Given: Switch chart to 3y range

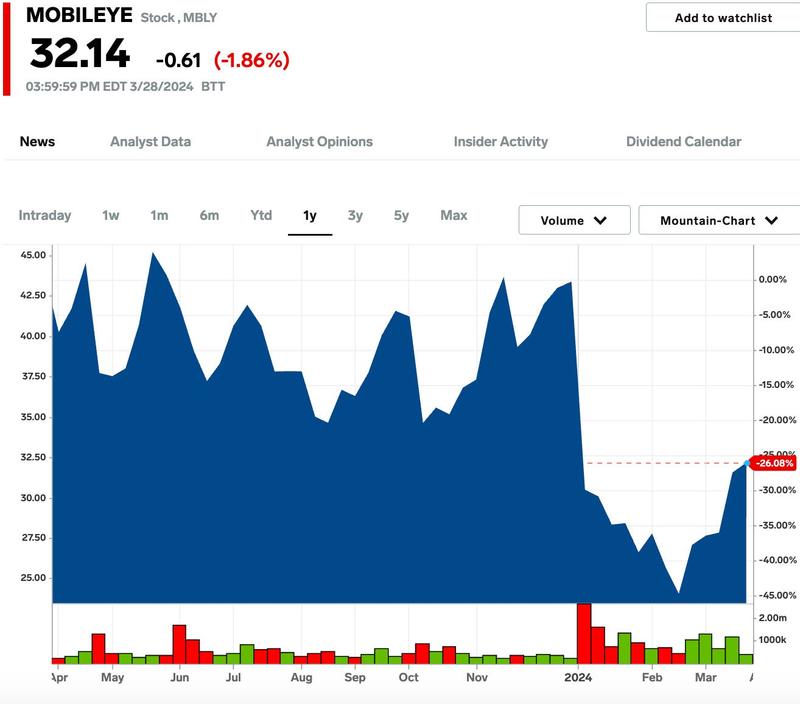Looking at the screenshot, I should point(355,215).
